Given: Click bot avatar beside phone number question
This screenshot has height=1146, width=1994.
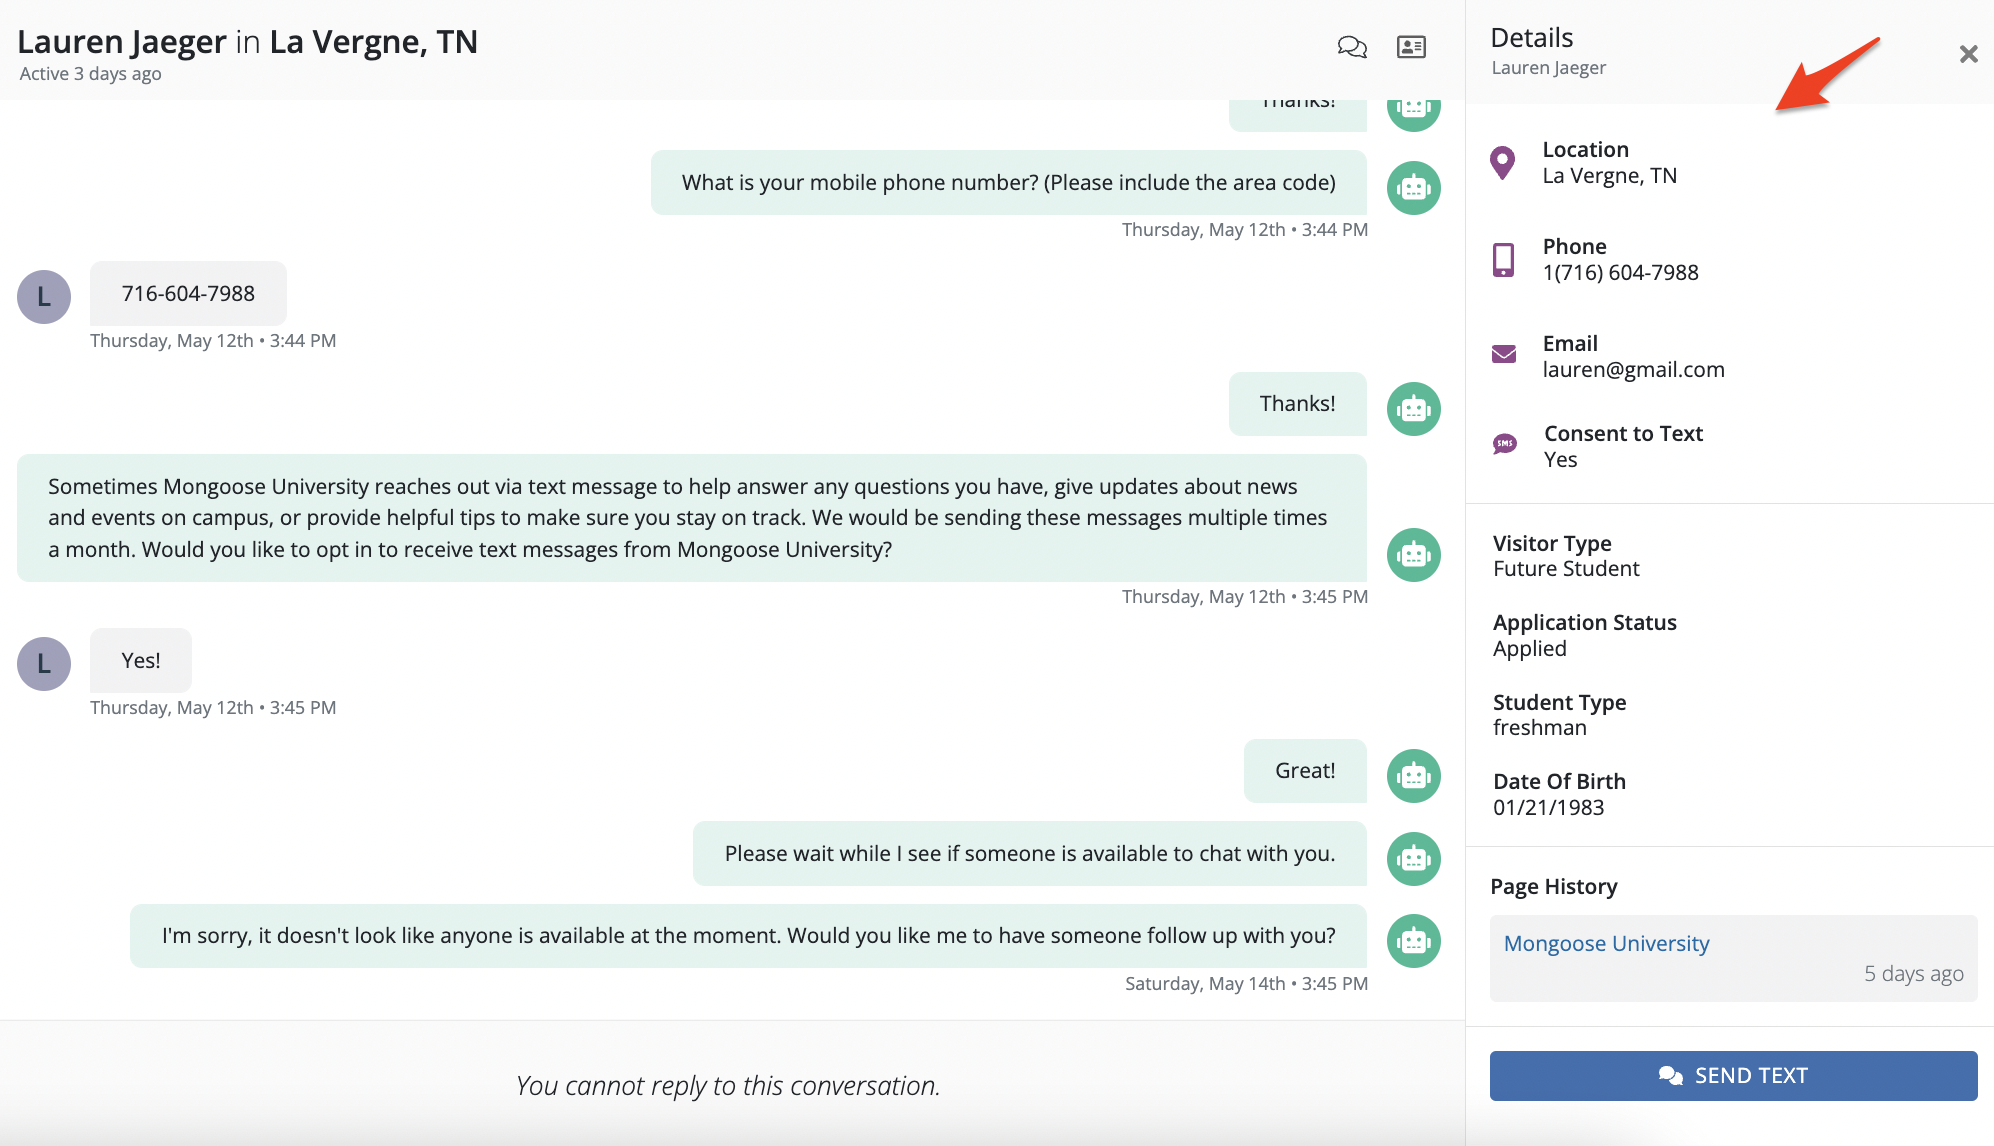Looking at the screenshot, I should pos(1413,188).
